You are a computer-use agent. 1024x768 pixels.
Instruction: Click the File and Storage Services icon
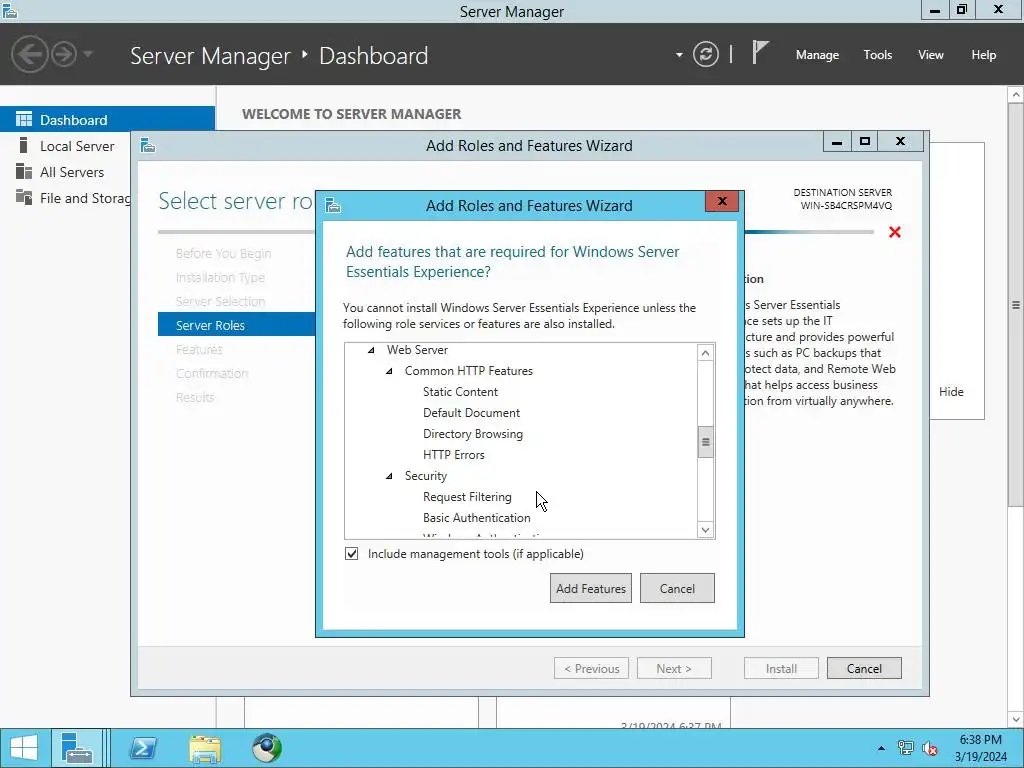[x=24, y=197]
